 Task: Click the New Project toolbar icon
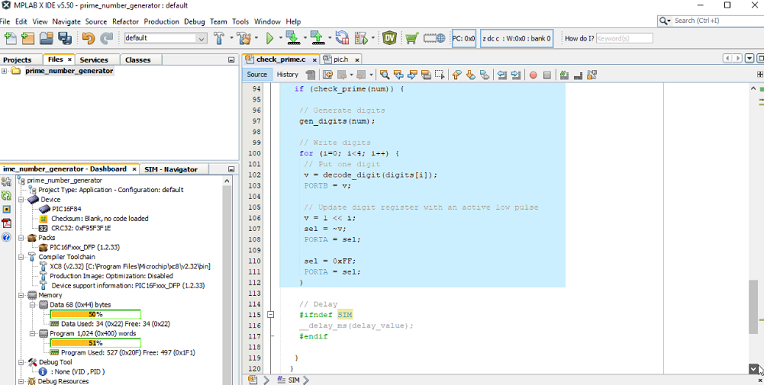(28, 38)
